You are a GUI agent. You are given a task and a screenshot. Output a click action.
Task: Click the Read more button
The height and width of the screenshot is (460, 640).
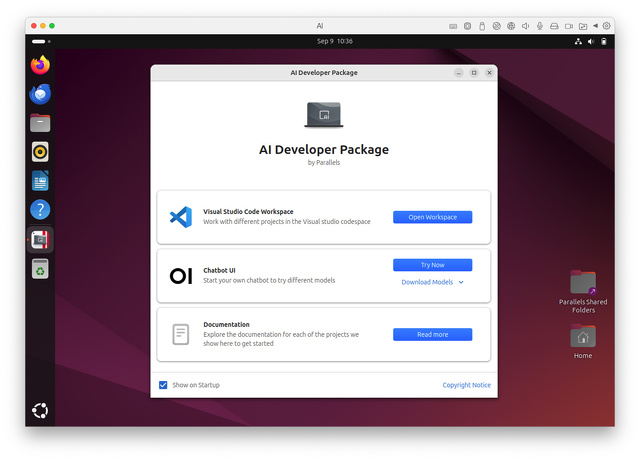(432, 334)
